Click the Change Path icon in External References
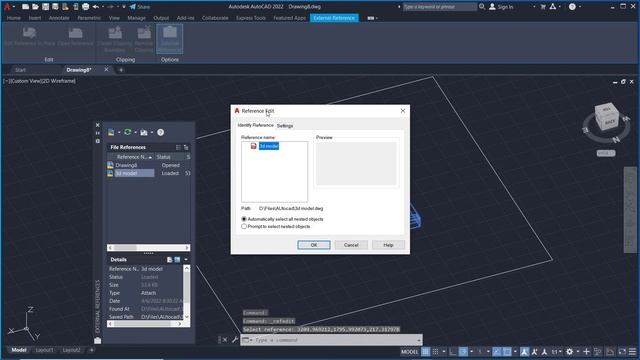 pos(144,132)
